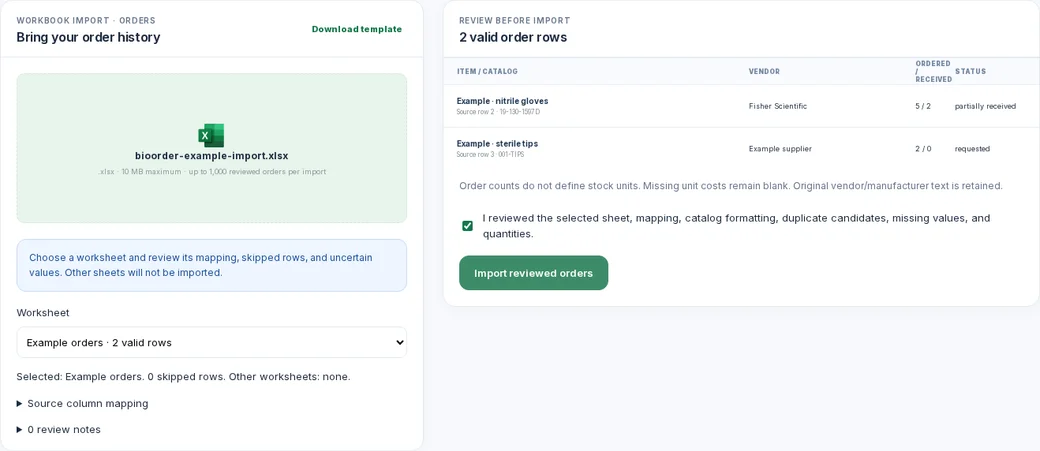Click the 'Order counts do not define stock units' note
Image resolution: width=1040 pixels, height=451 pixels.
[731, 186]
